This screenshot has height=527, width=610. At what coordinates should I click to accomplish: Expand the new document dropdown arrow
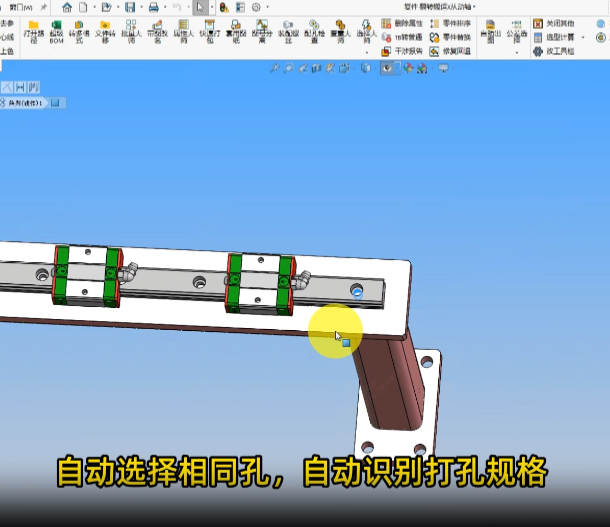[x=94, y=7]
